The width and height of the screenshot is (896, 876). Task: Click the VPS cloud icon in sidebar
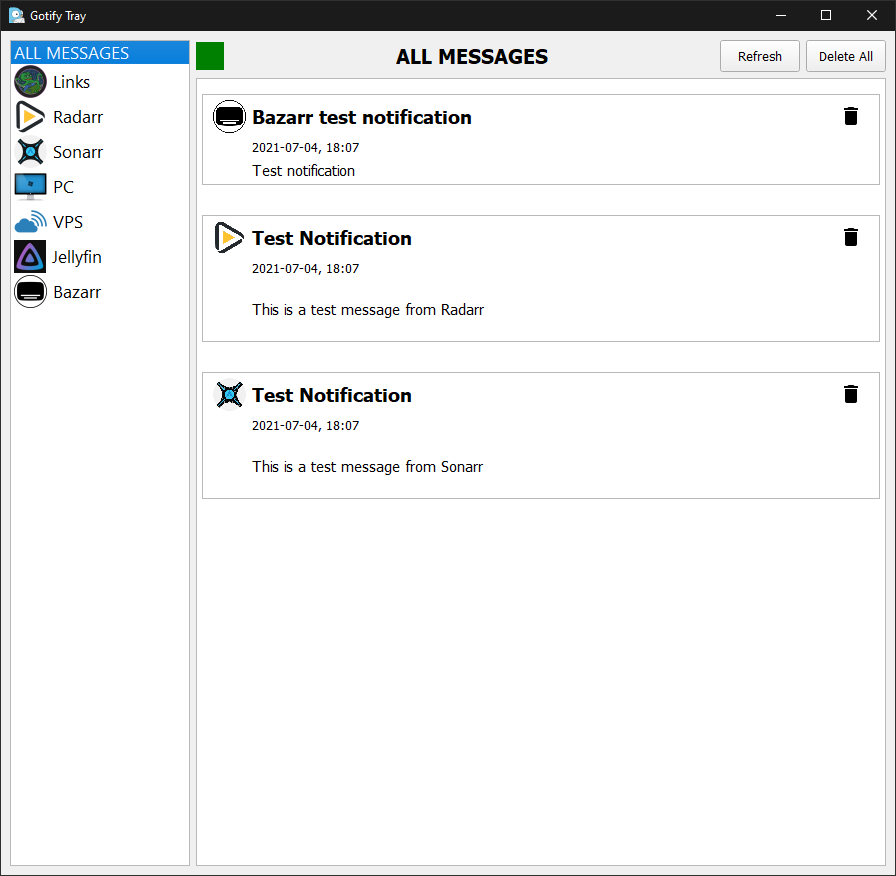[30, 222]
